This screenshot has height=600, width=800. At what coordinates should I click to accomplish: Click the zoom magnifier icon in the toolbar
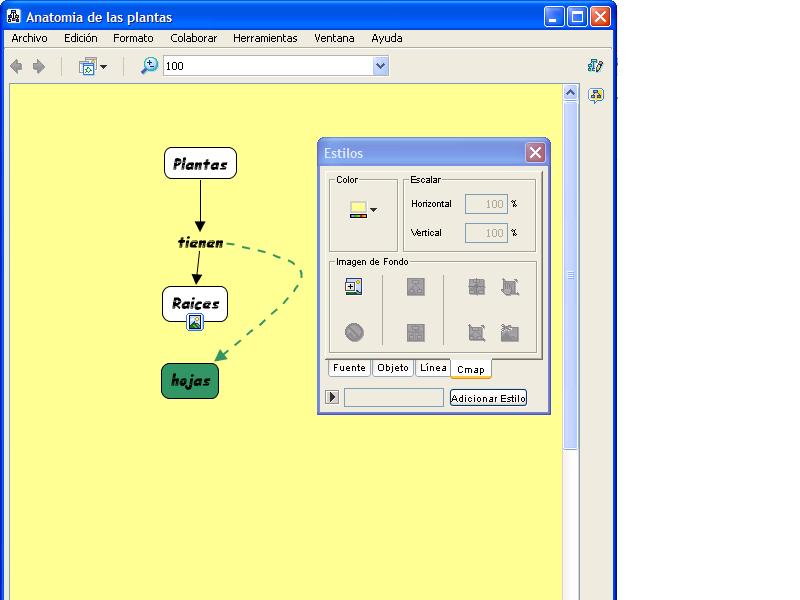[x=149, y=66]
